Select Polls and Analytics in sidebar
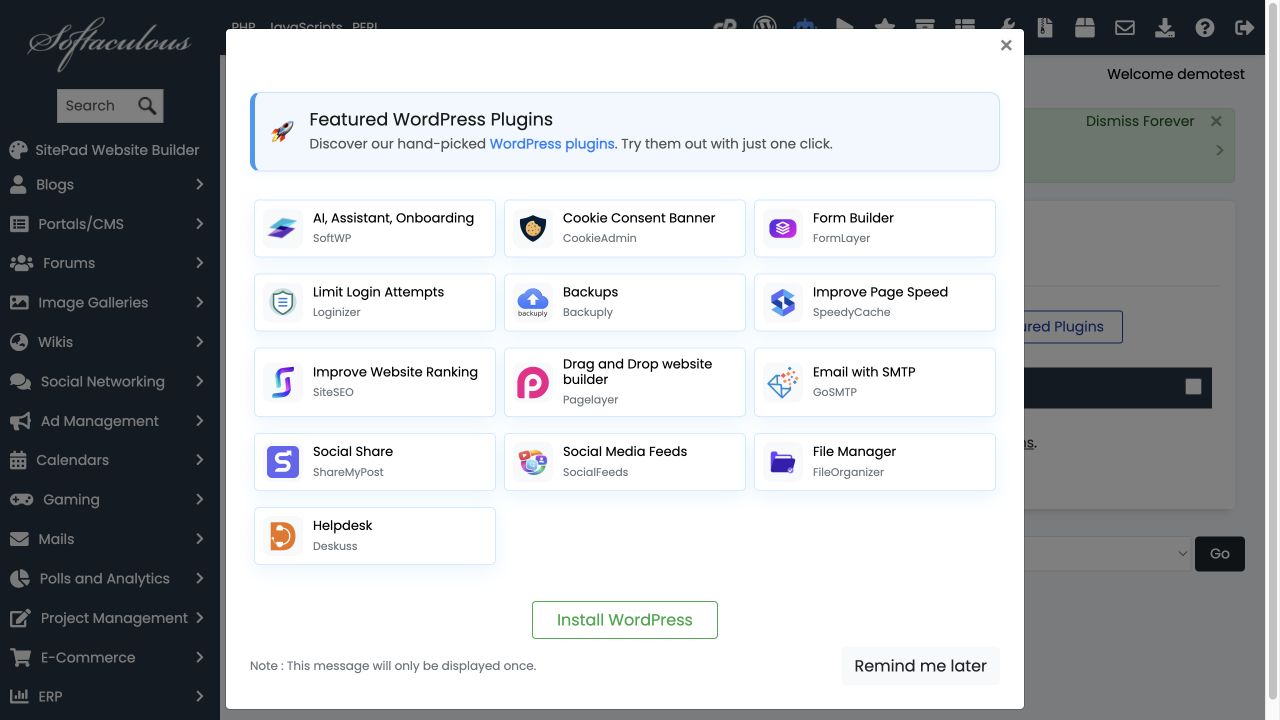Image resolution: width=1280 pixels, height=720 pixels. pos(104,578)
